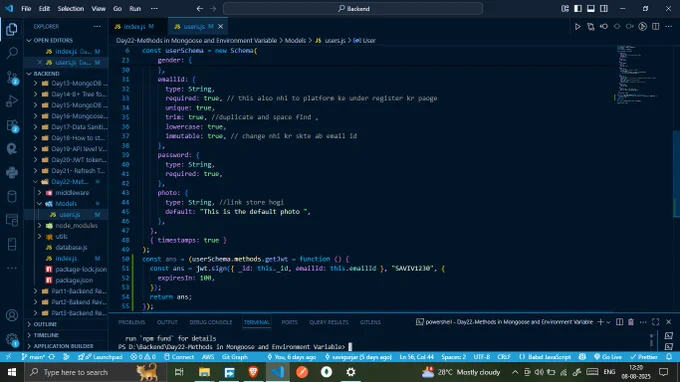Open Manage gear icon in activity bar
This screenshot has height=382, width=680.
(x=12, y=340)
